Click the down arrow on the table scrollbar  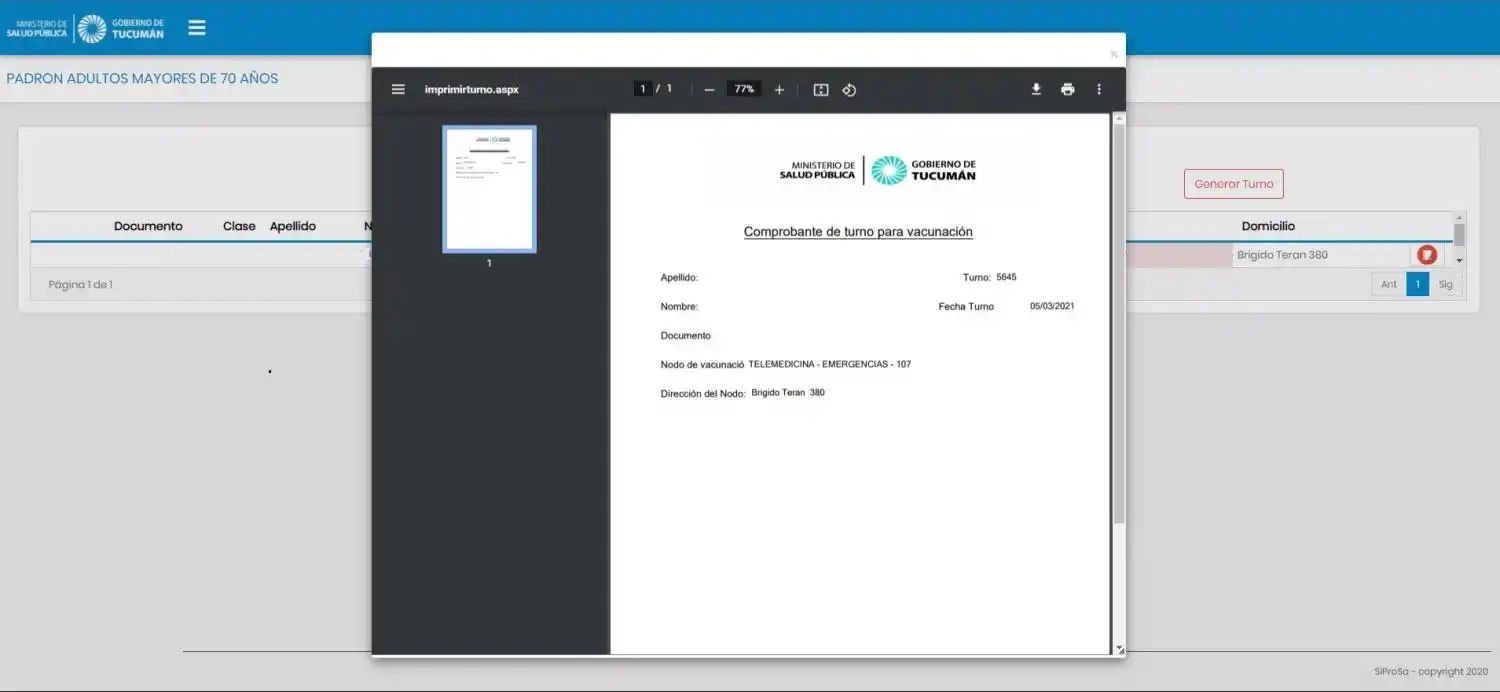(1458, 262)
